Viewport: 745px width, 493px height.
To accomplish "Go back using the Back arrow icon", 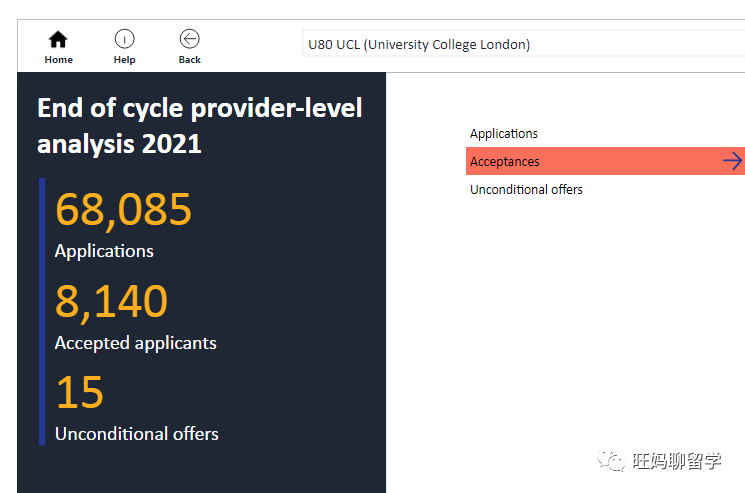I will click(x=189, y=39).
